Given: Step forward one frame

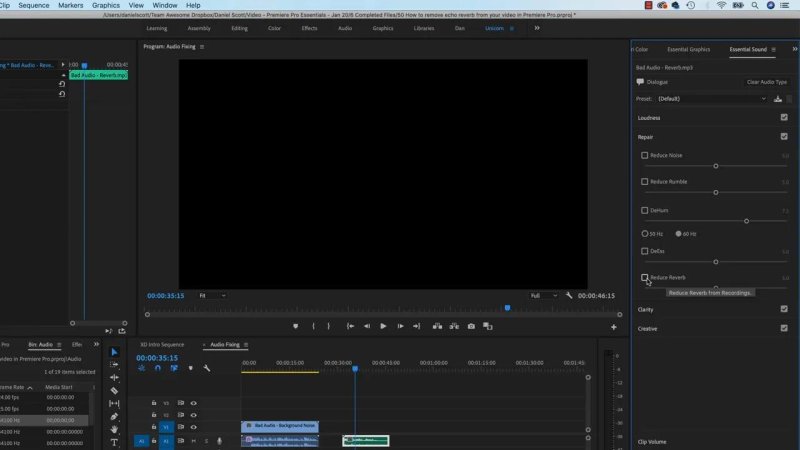Looking at the screenshot, I should (x=401, y=326).
